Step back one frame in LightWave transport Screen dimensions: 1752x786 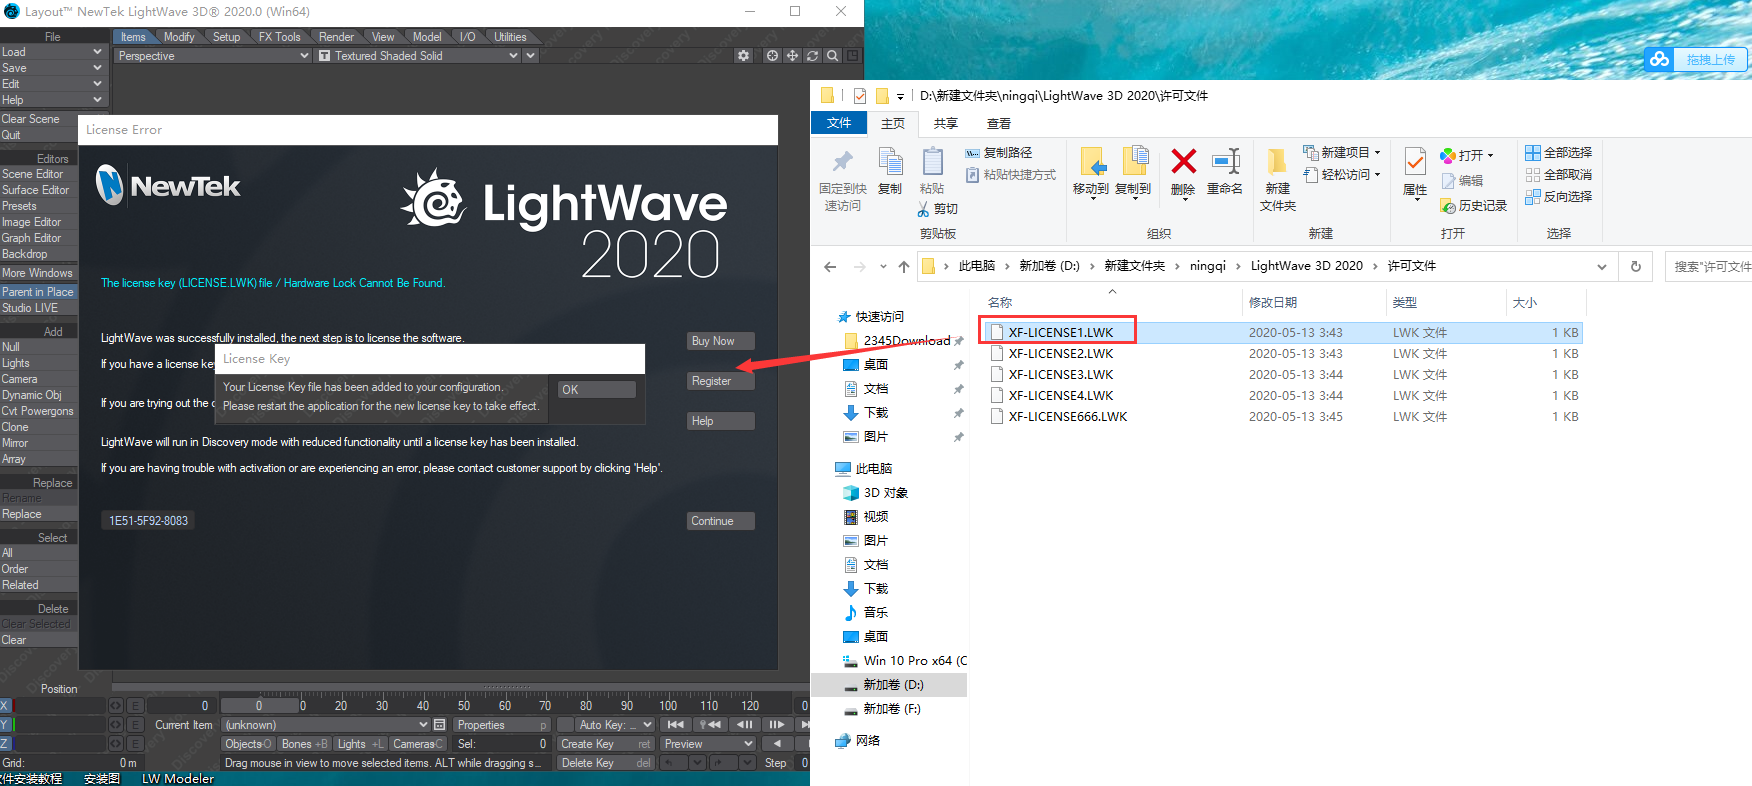point(744,725)
